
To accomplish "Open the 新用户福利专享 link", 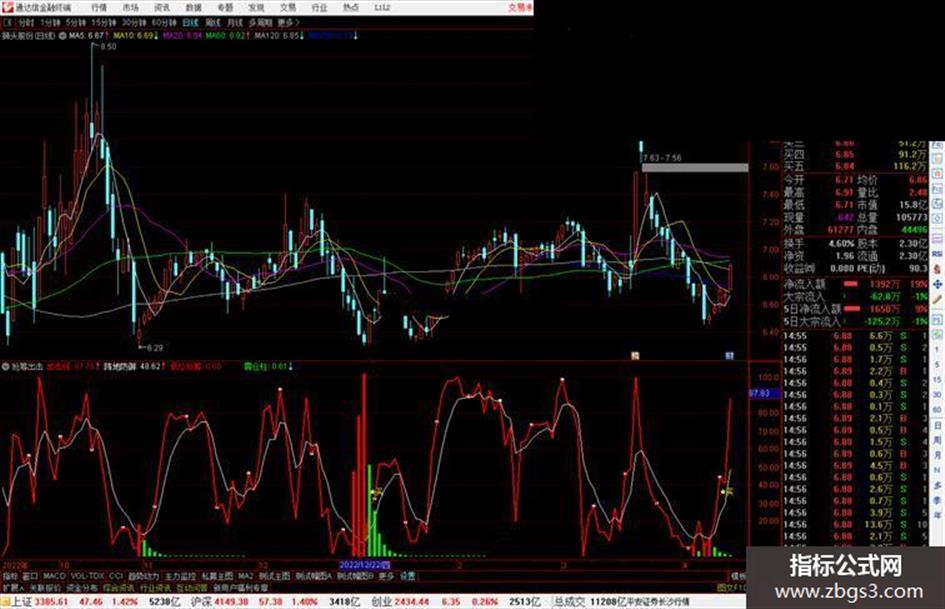I will 240,588.
